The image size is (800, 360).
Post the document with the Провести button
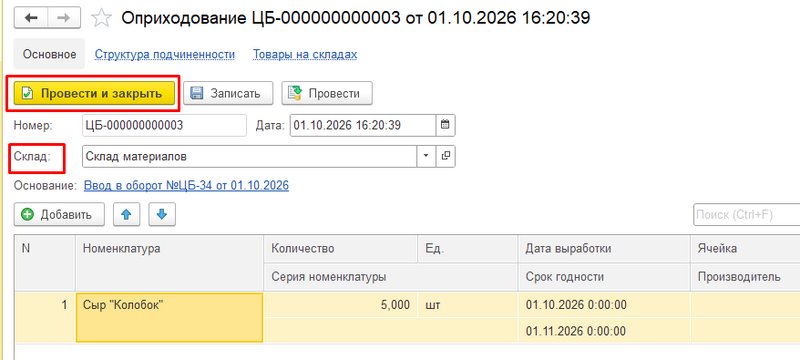(x=327, y=93)
